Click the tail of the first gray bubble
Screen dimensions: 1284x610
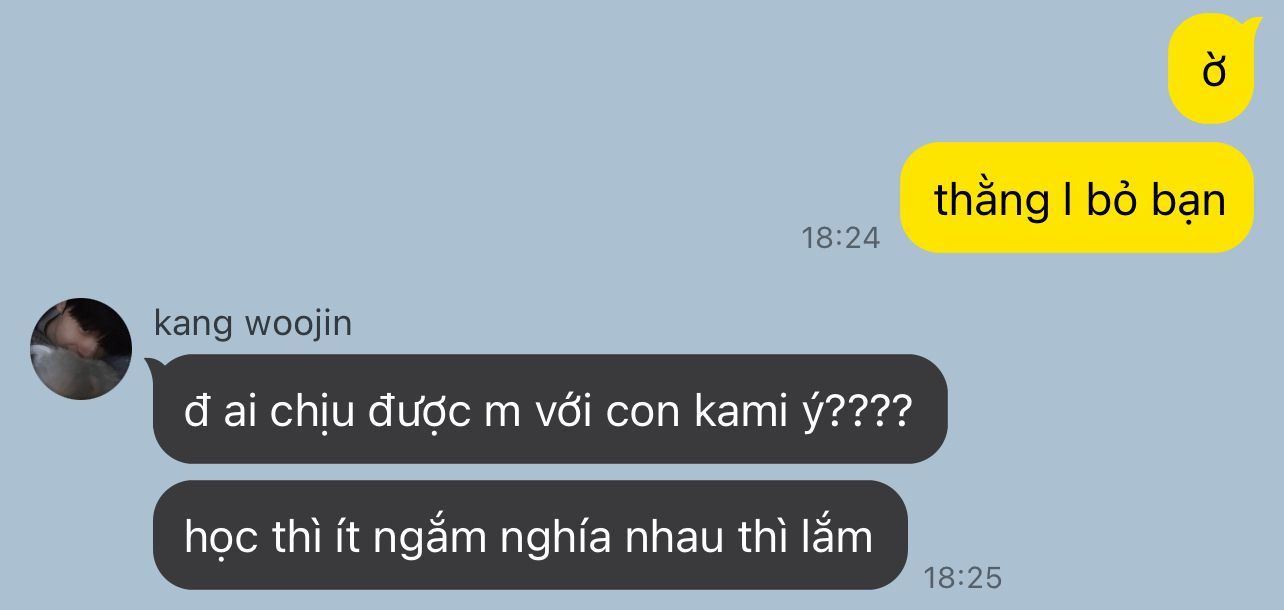[x=151, y=366]
